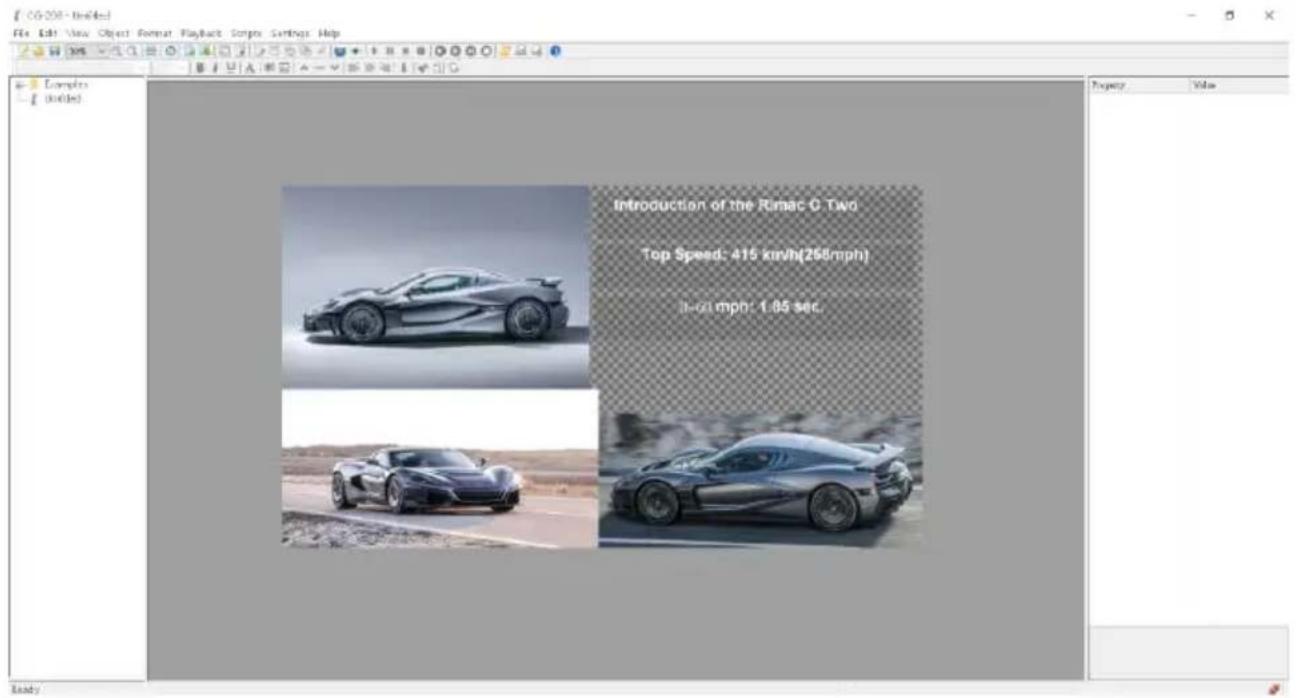Screen dimensions: 1298x698
Task: Click the font name box in formatting toolbar
Action: click(x=81, y=67)
